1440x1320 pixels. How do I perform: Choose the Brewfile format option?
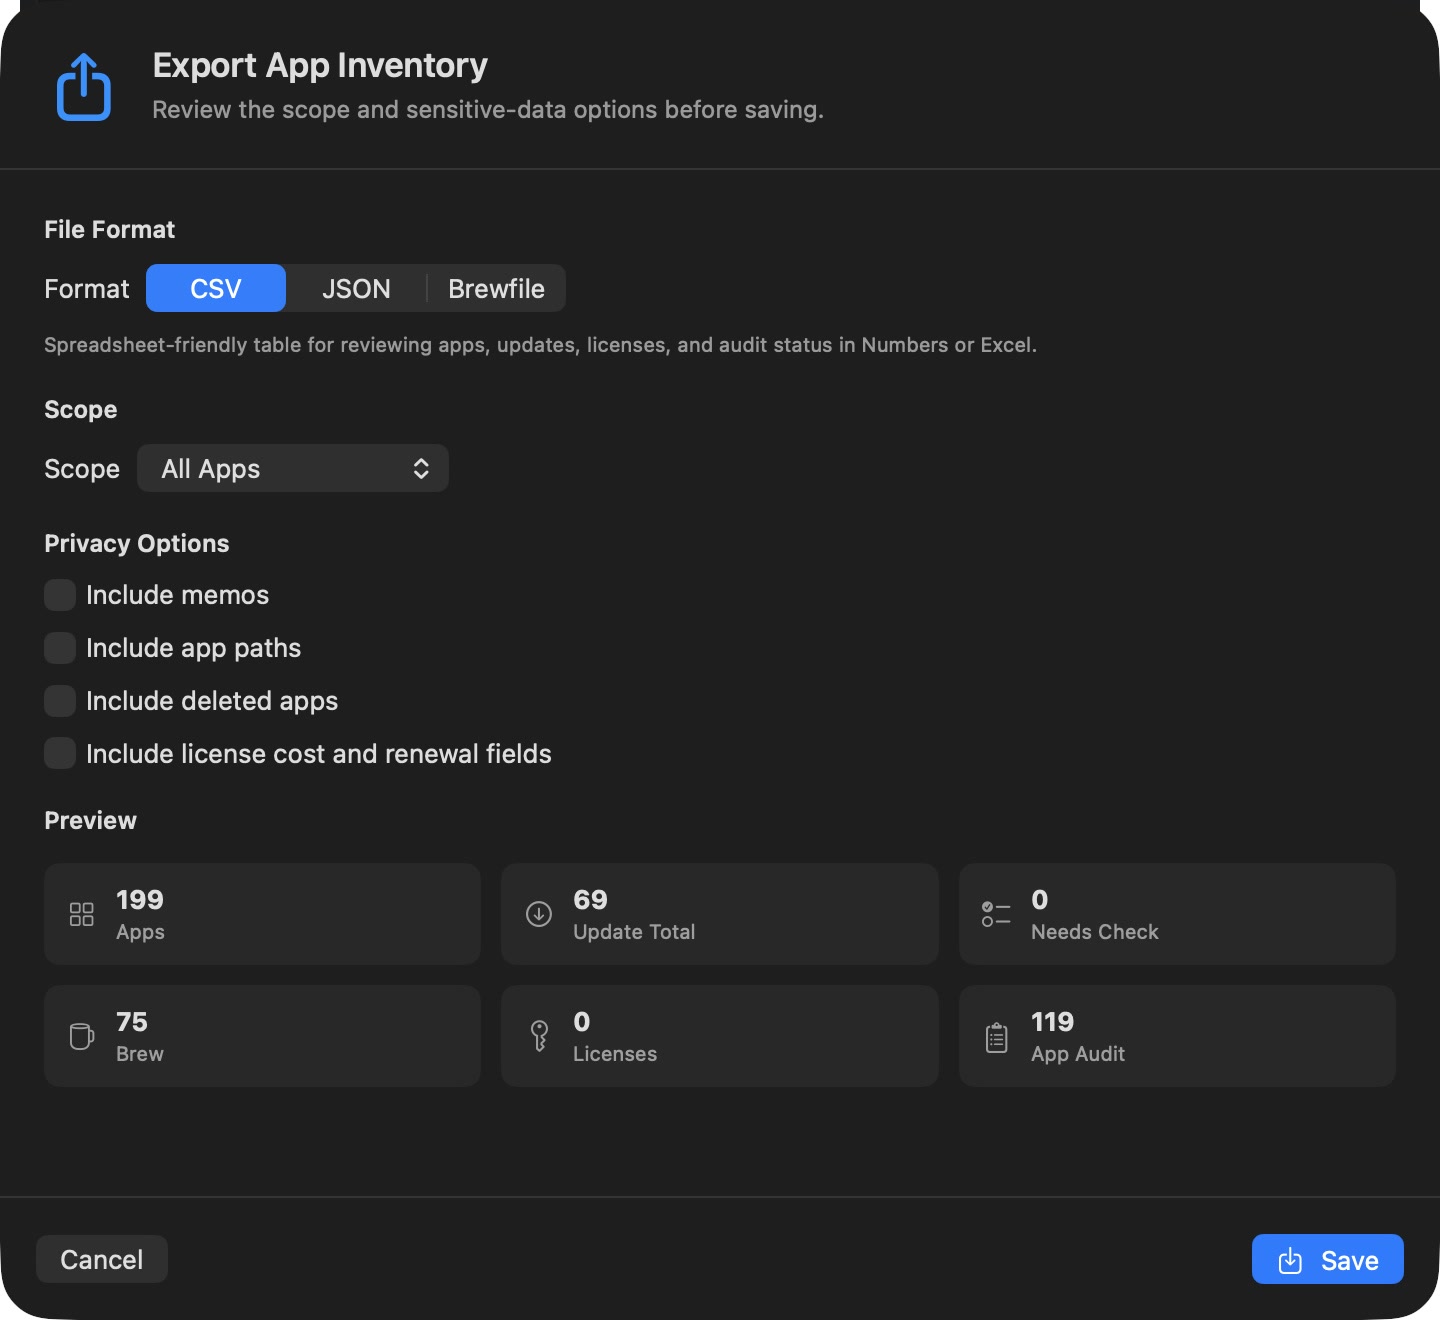[496, 288]
